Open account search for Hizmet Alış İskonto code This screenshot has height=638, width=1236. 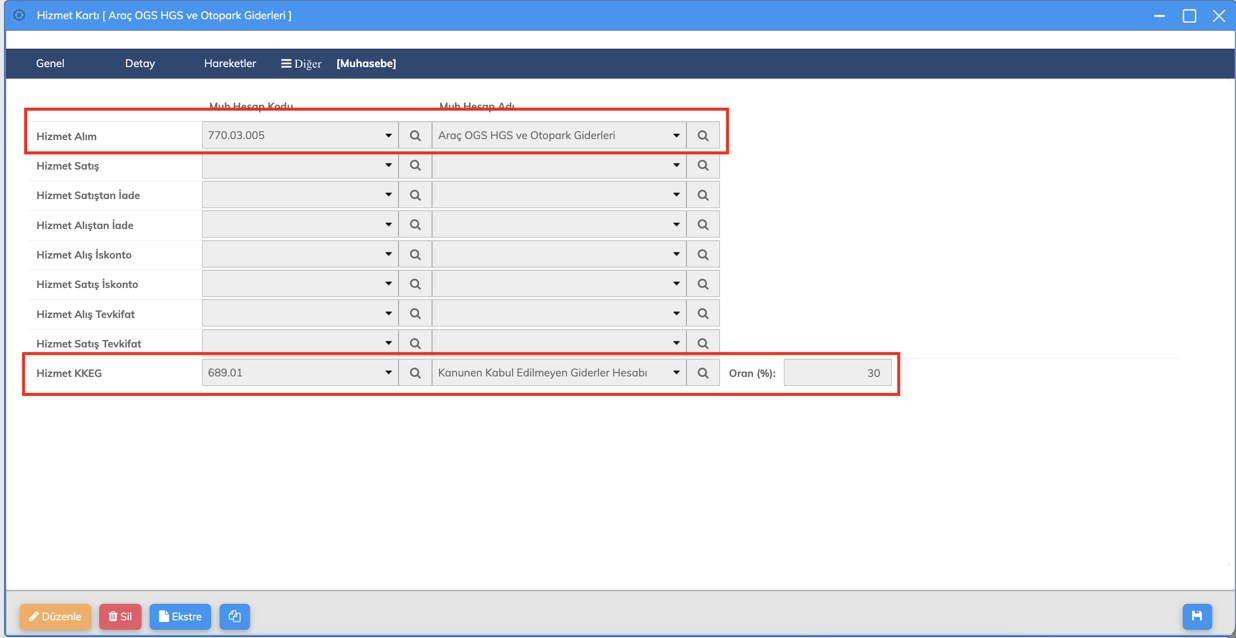[415, 255]
